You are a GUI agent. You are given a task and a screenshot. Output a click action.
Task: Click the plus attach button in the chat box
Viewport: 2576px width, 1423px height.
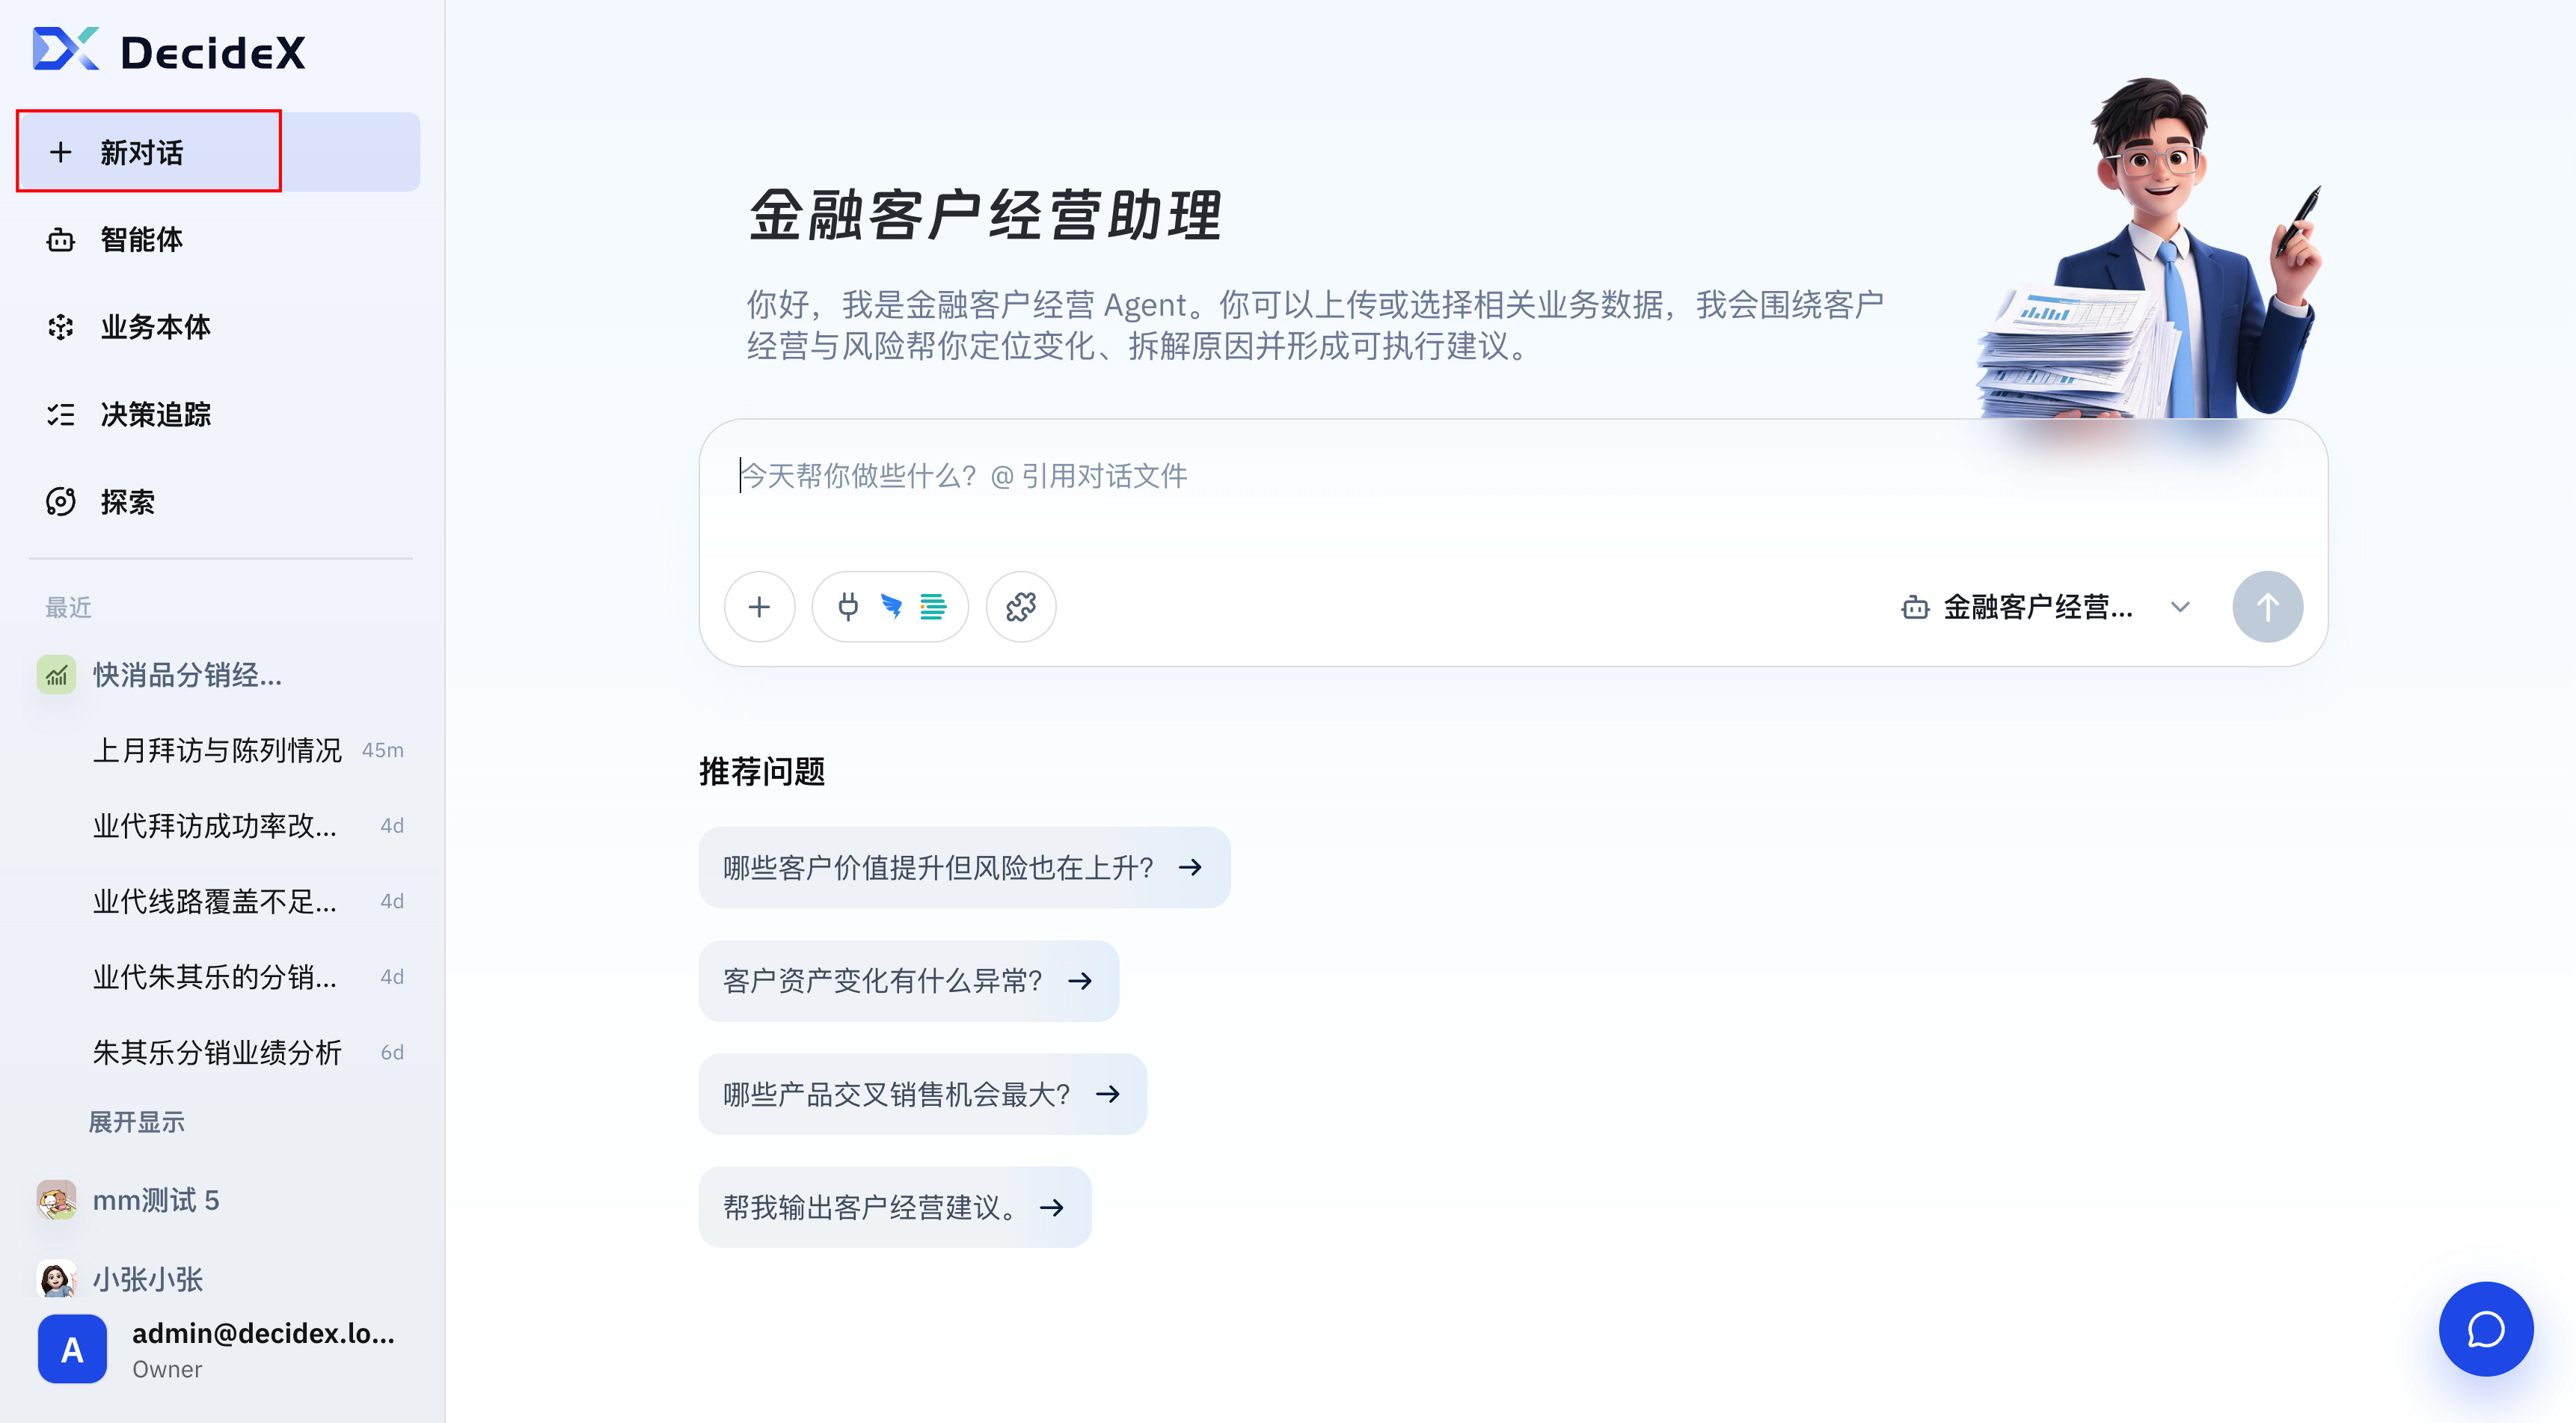(x=760, y=606)
